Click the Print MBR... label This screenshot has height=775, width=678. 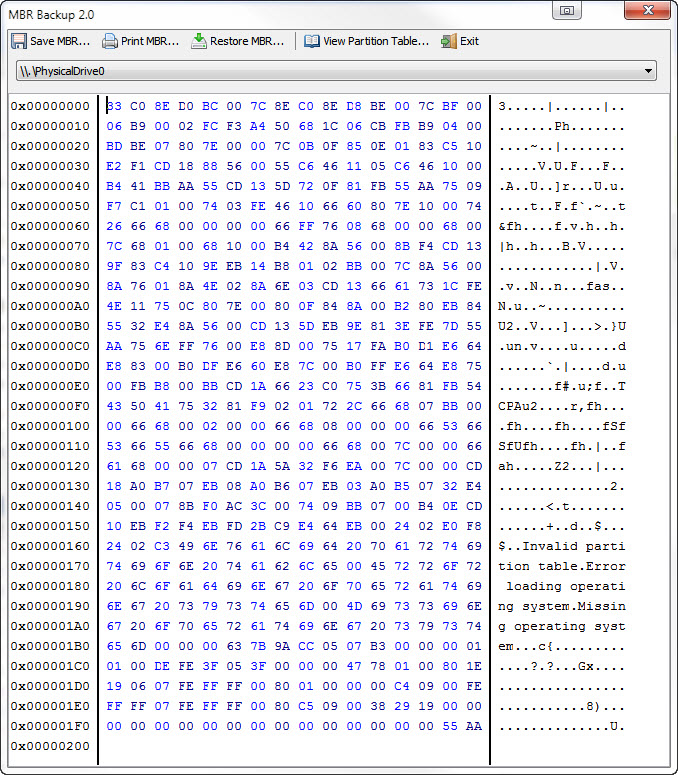[x=150, y=42]
